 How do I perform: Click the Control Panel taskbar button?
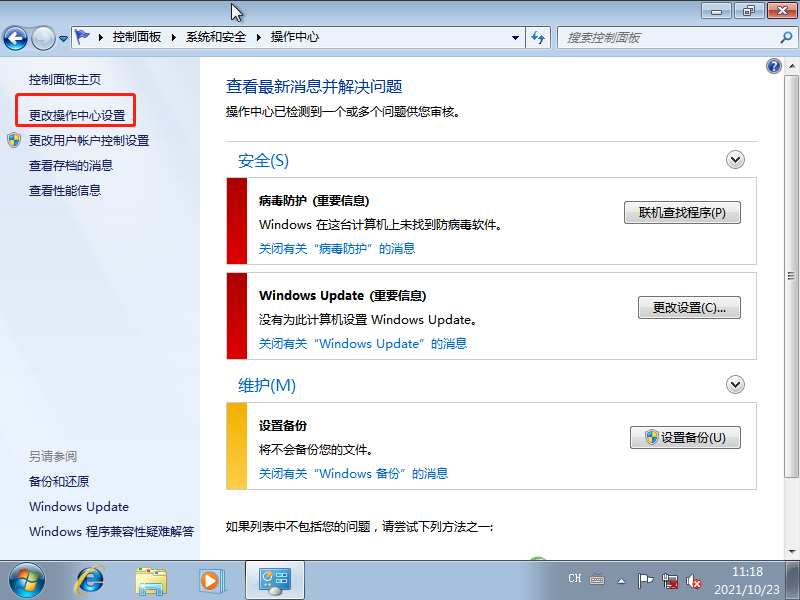(274, 581)
